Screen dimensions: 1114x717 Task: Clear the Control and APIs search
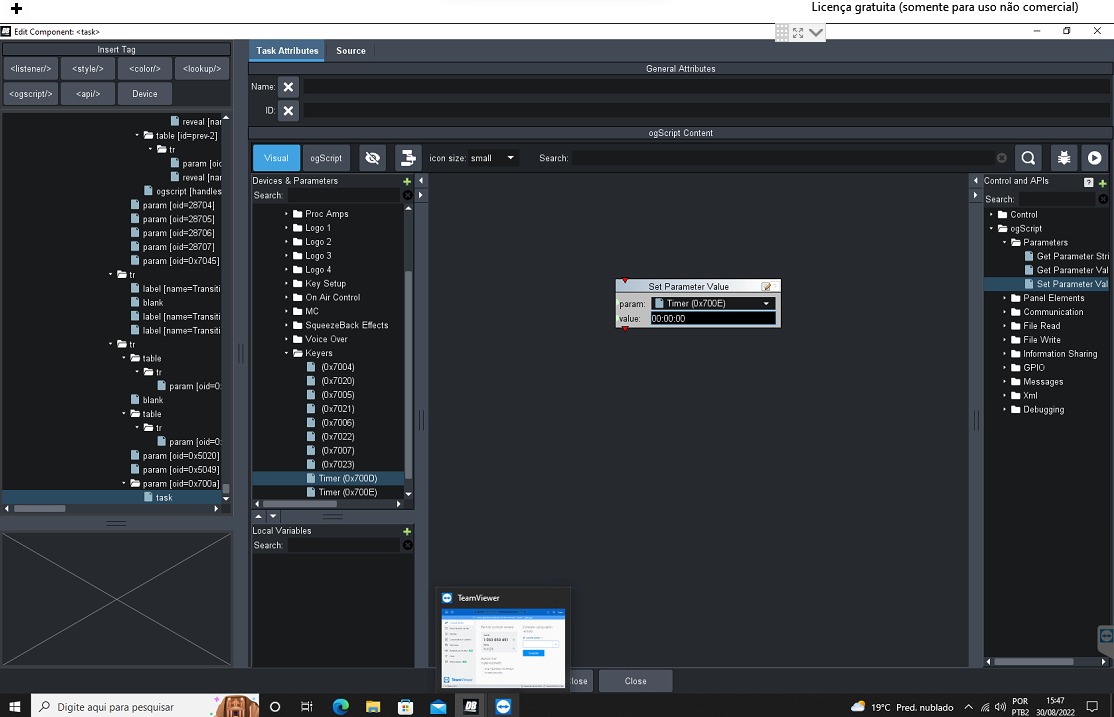[1103, 199]
